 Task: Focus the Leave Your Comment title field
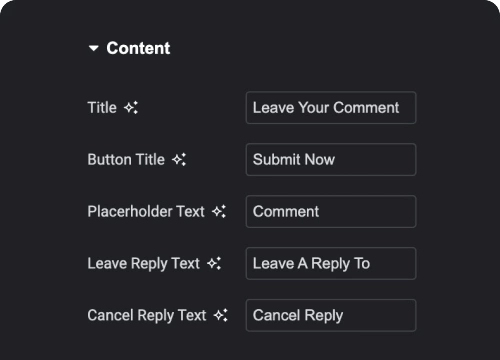[x=331, y=108]
